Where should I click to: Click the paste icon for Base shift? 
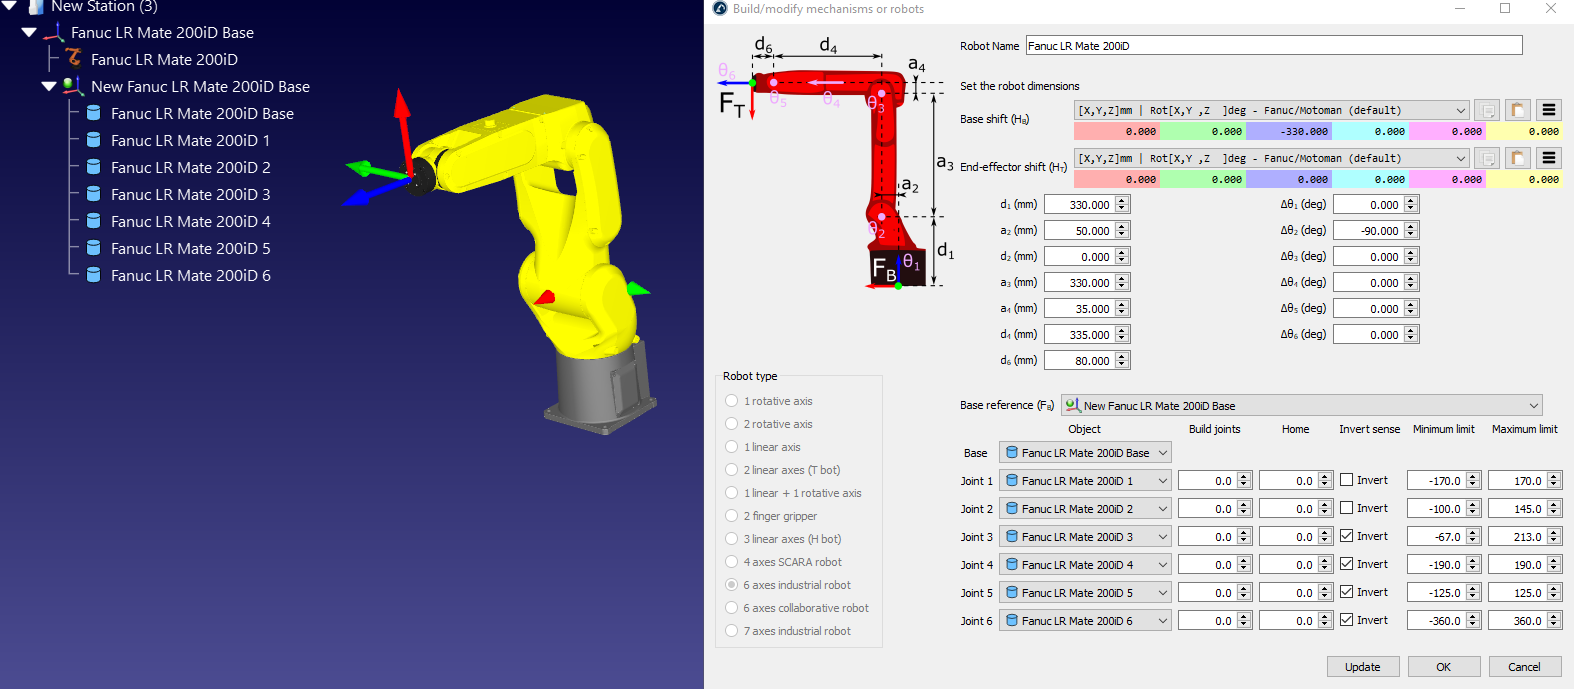[1517, 110]
